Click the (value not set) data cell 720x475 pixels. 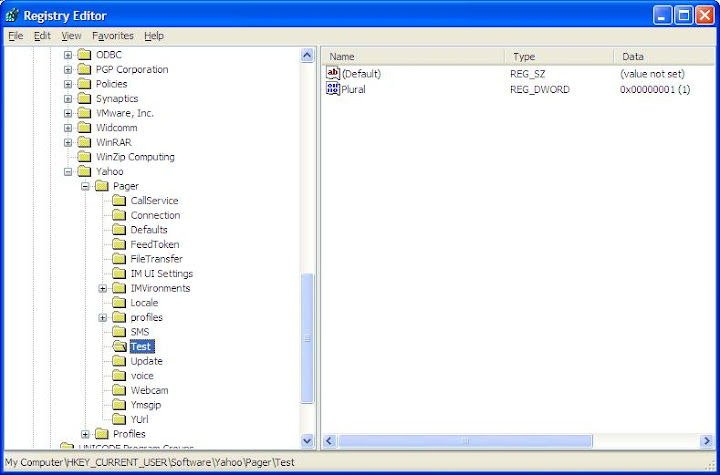[x=652, y=74]
